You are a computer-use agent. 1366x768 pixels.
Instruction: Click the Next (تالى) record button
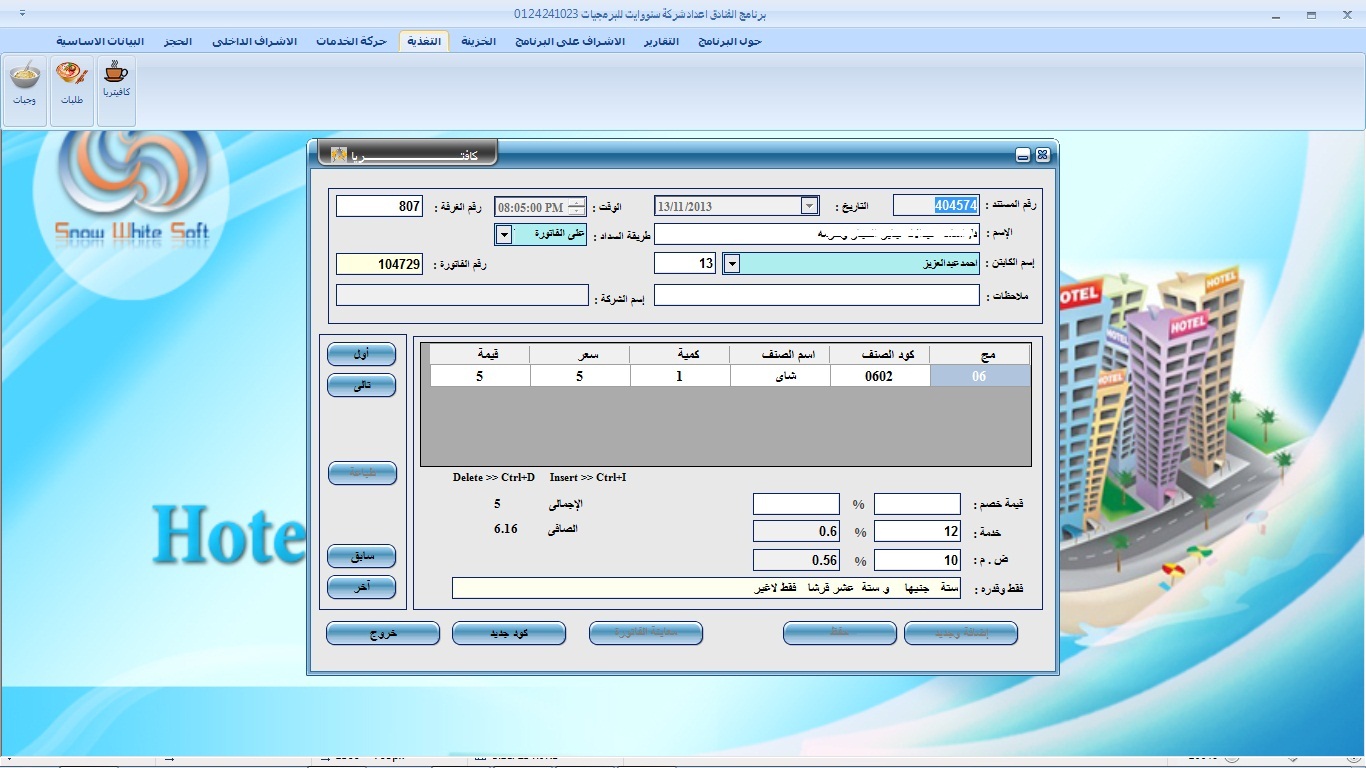click(x=362, y=385)
